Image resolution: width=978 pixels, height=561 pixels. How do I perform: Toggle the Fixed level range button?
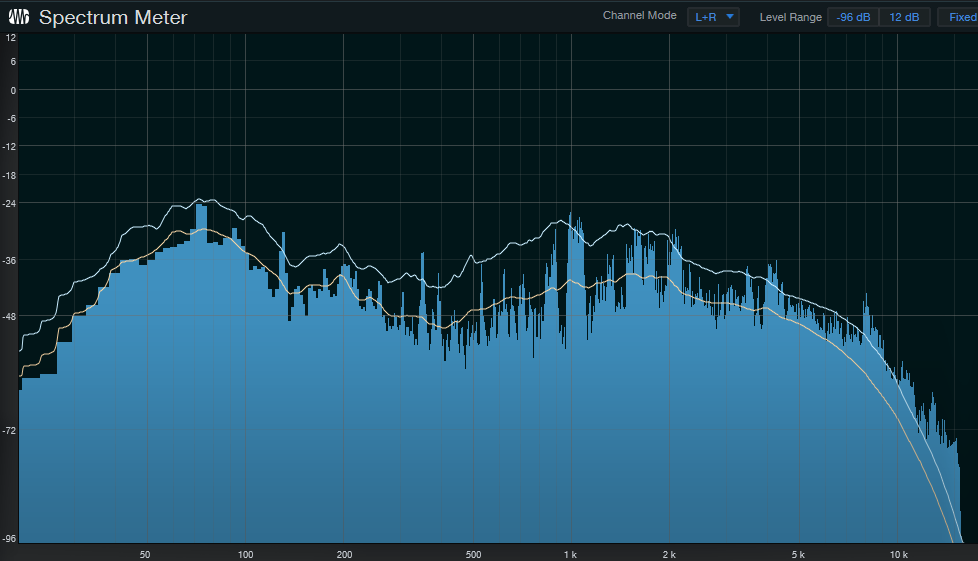(960, 17)
